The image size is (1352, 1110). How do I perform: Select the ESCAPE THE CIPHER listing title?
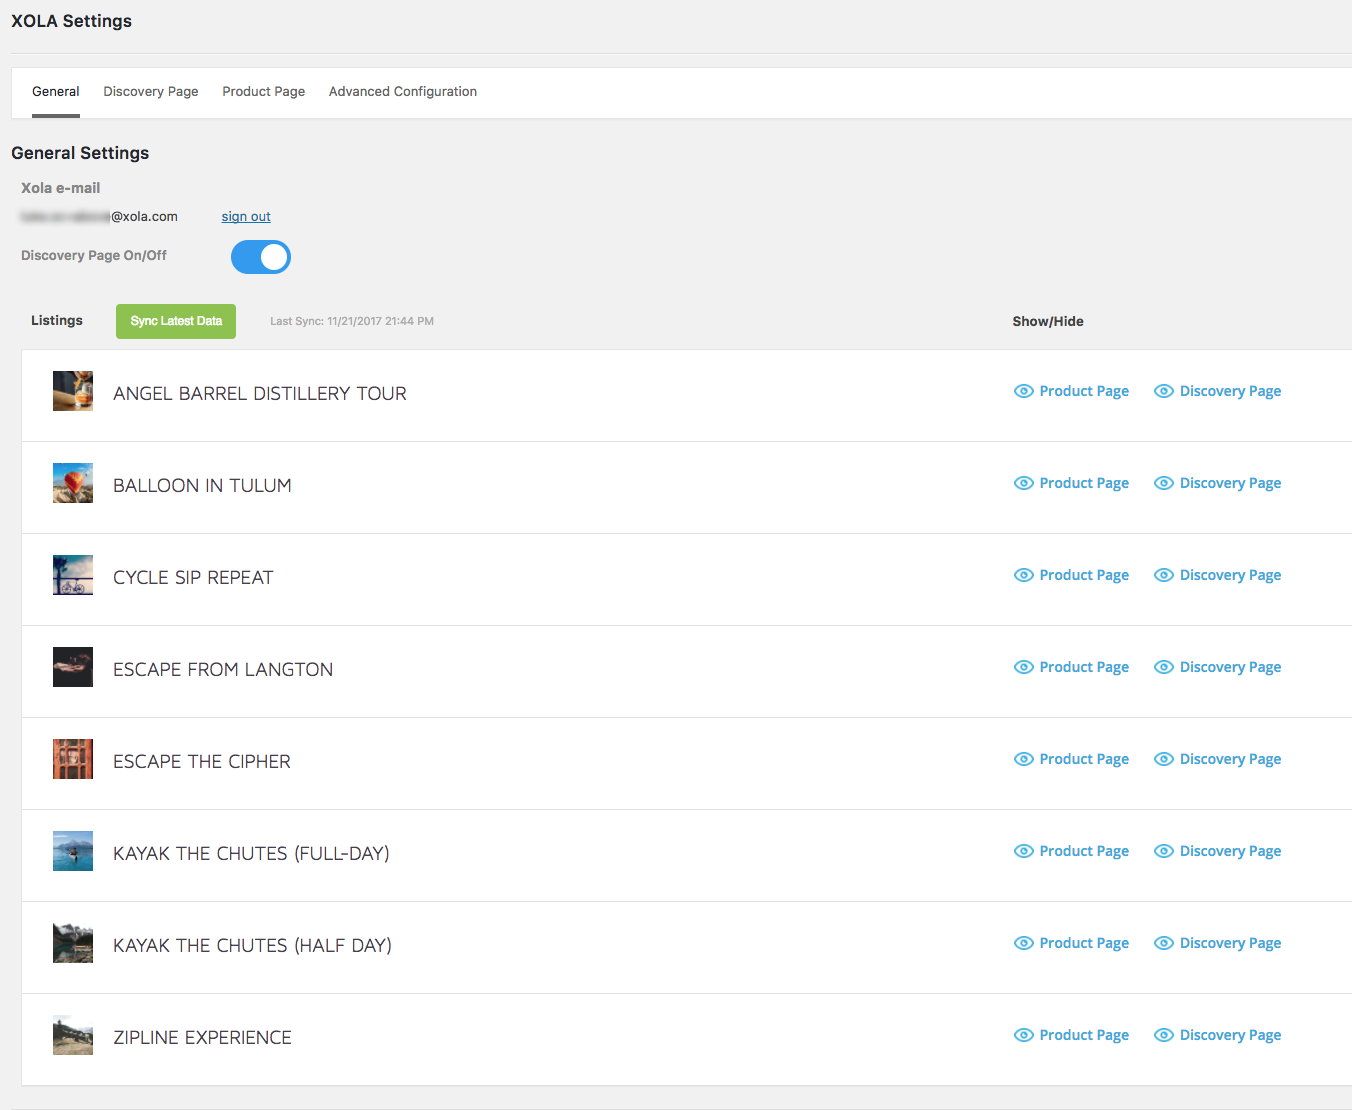pos(202,762)
